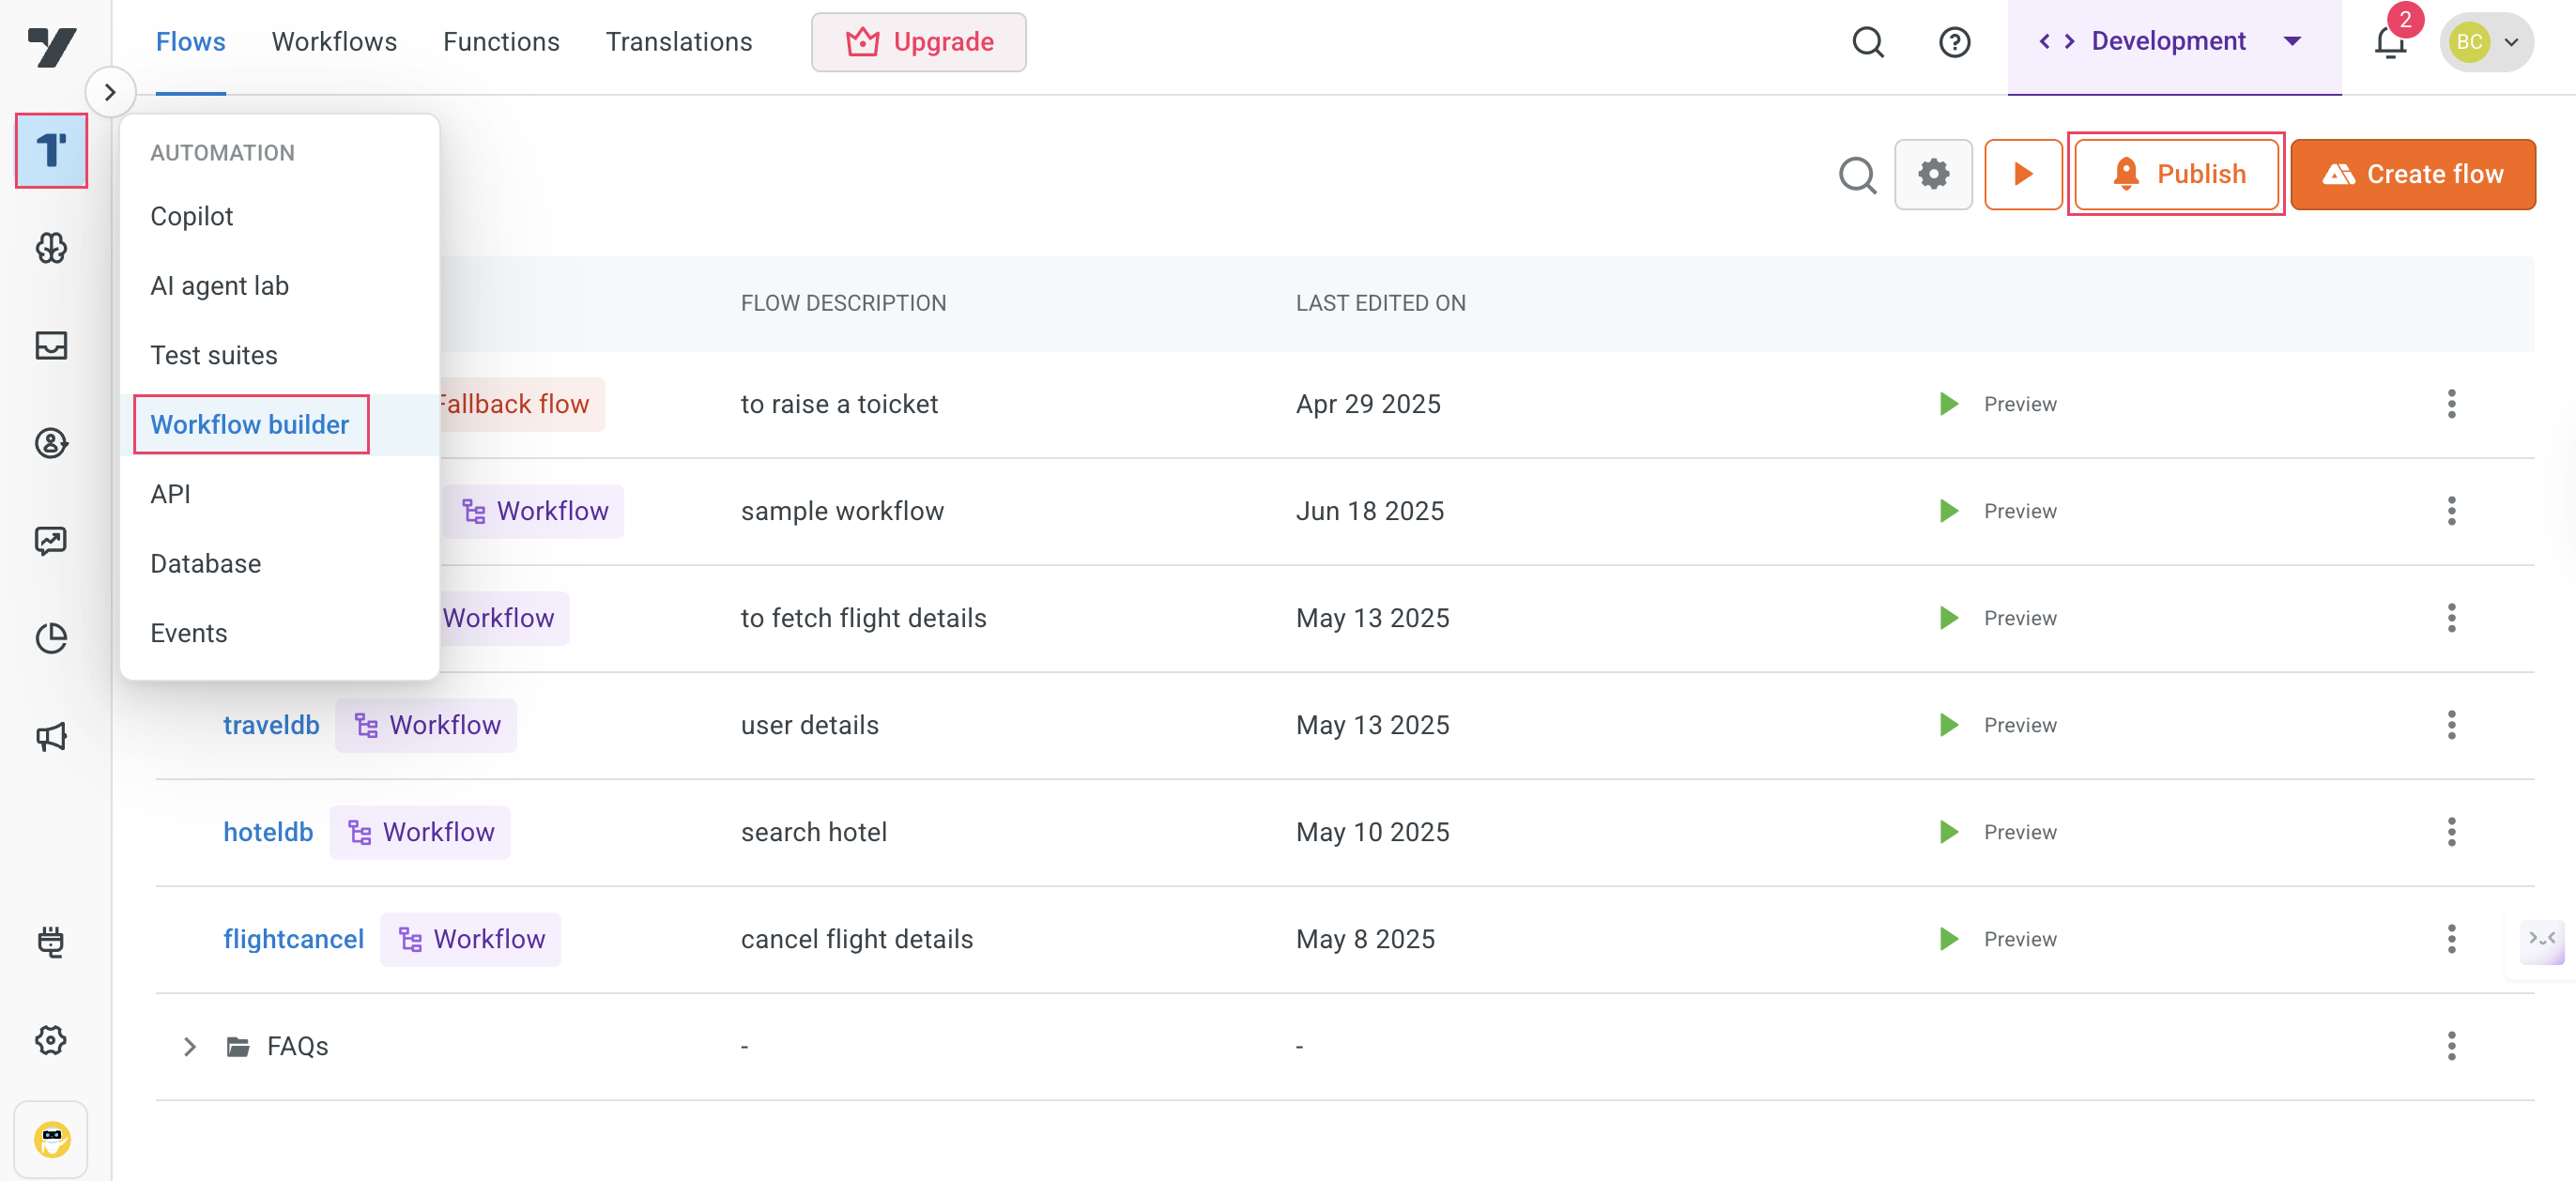The width and height of the screenshot is (2576, 1181).
Task: Open the help question mark icon
Action: coord(1954,42)
